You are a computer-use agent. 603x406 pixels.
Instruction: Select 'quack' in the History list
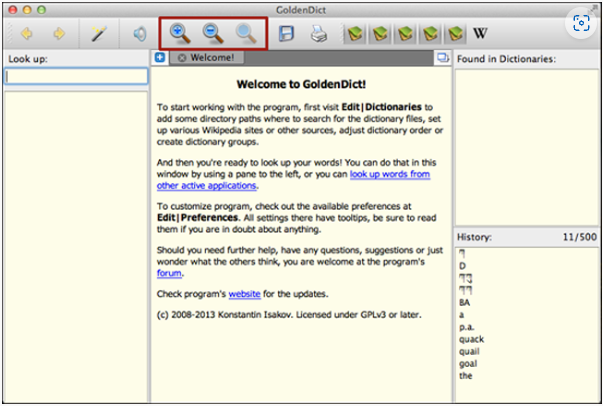point(472,337)
